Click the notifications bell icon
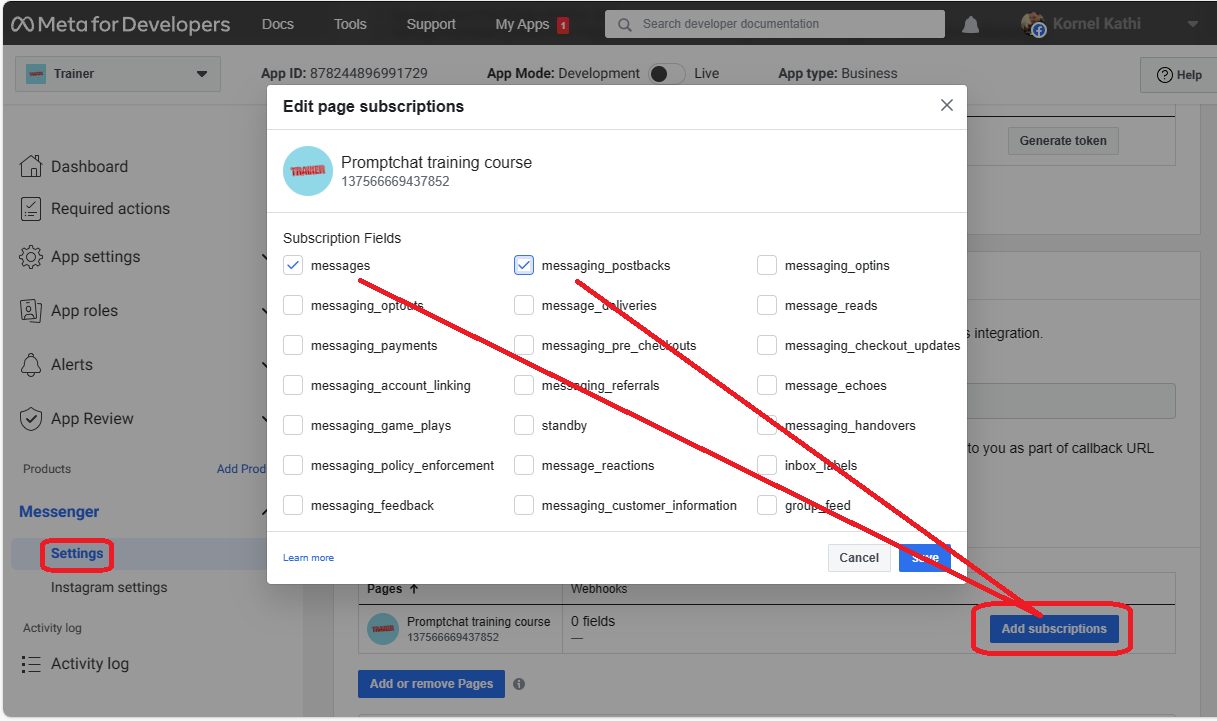This screenshot has height=721, width=1217. click(x=970, y=25)
